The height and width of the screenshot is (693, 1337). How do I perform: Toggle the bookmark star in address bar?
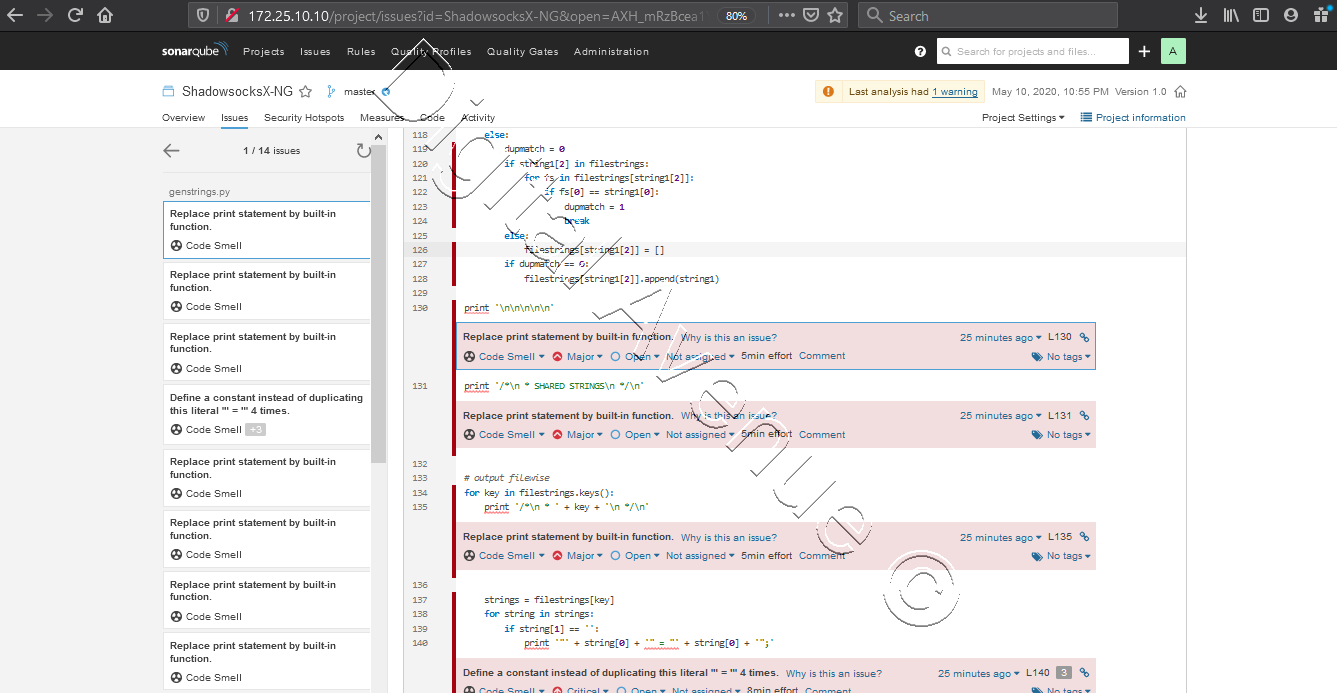pyautogui.click(x=836, y=14)
